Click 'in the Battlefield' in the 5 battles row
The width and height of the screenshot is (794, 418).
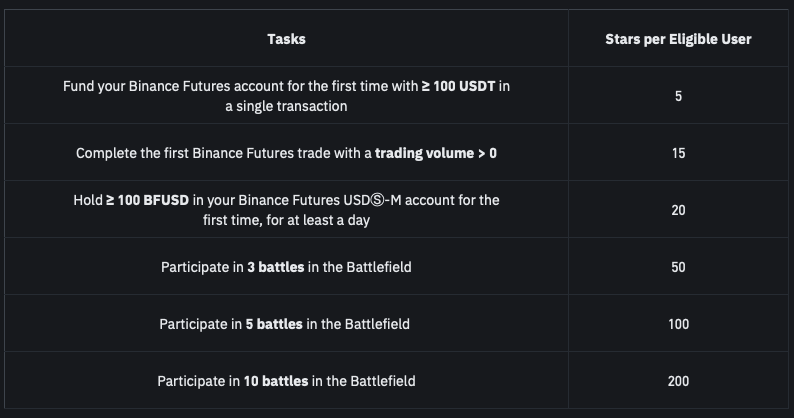pyautogui.click(x=358, y=324)
